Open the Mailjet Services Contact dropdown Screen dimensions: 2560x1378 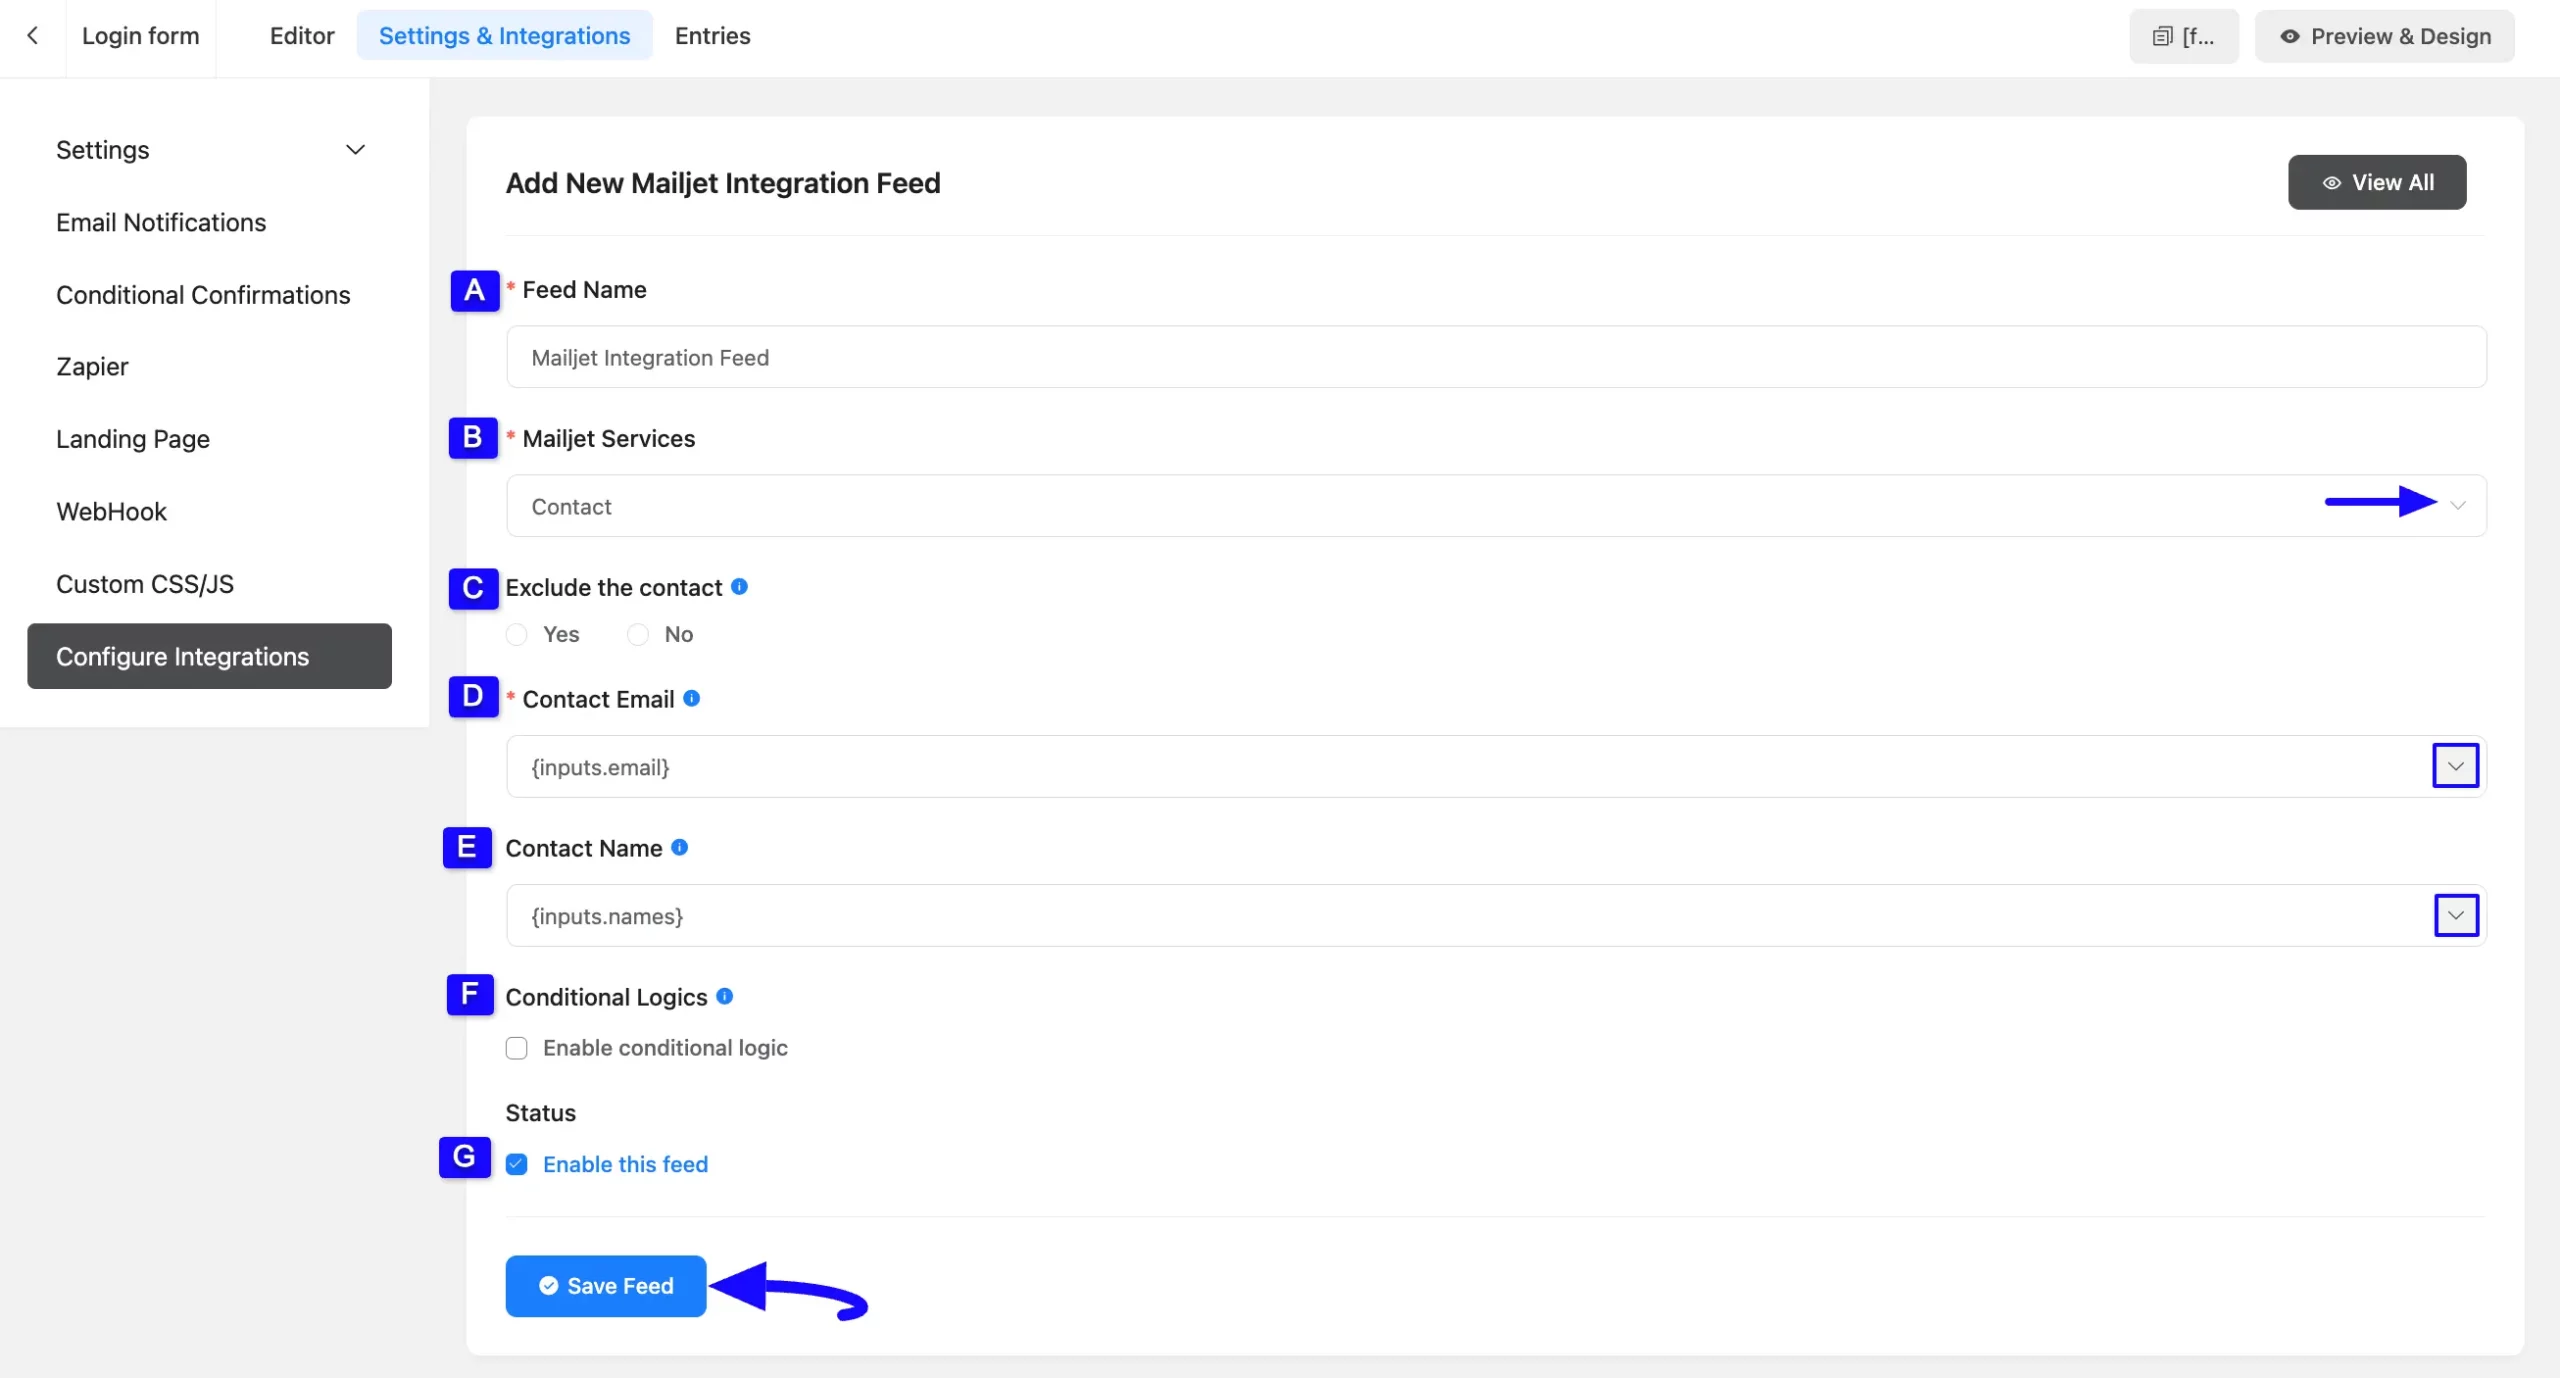pos(1496,506)
